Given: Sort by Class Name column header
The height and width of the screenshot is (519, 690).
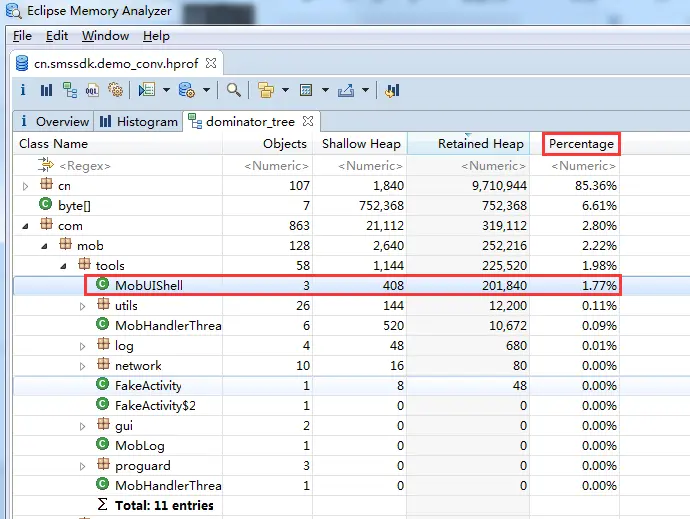Looking at the screenshot, I should tap(118, 144).
